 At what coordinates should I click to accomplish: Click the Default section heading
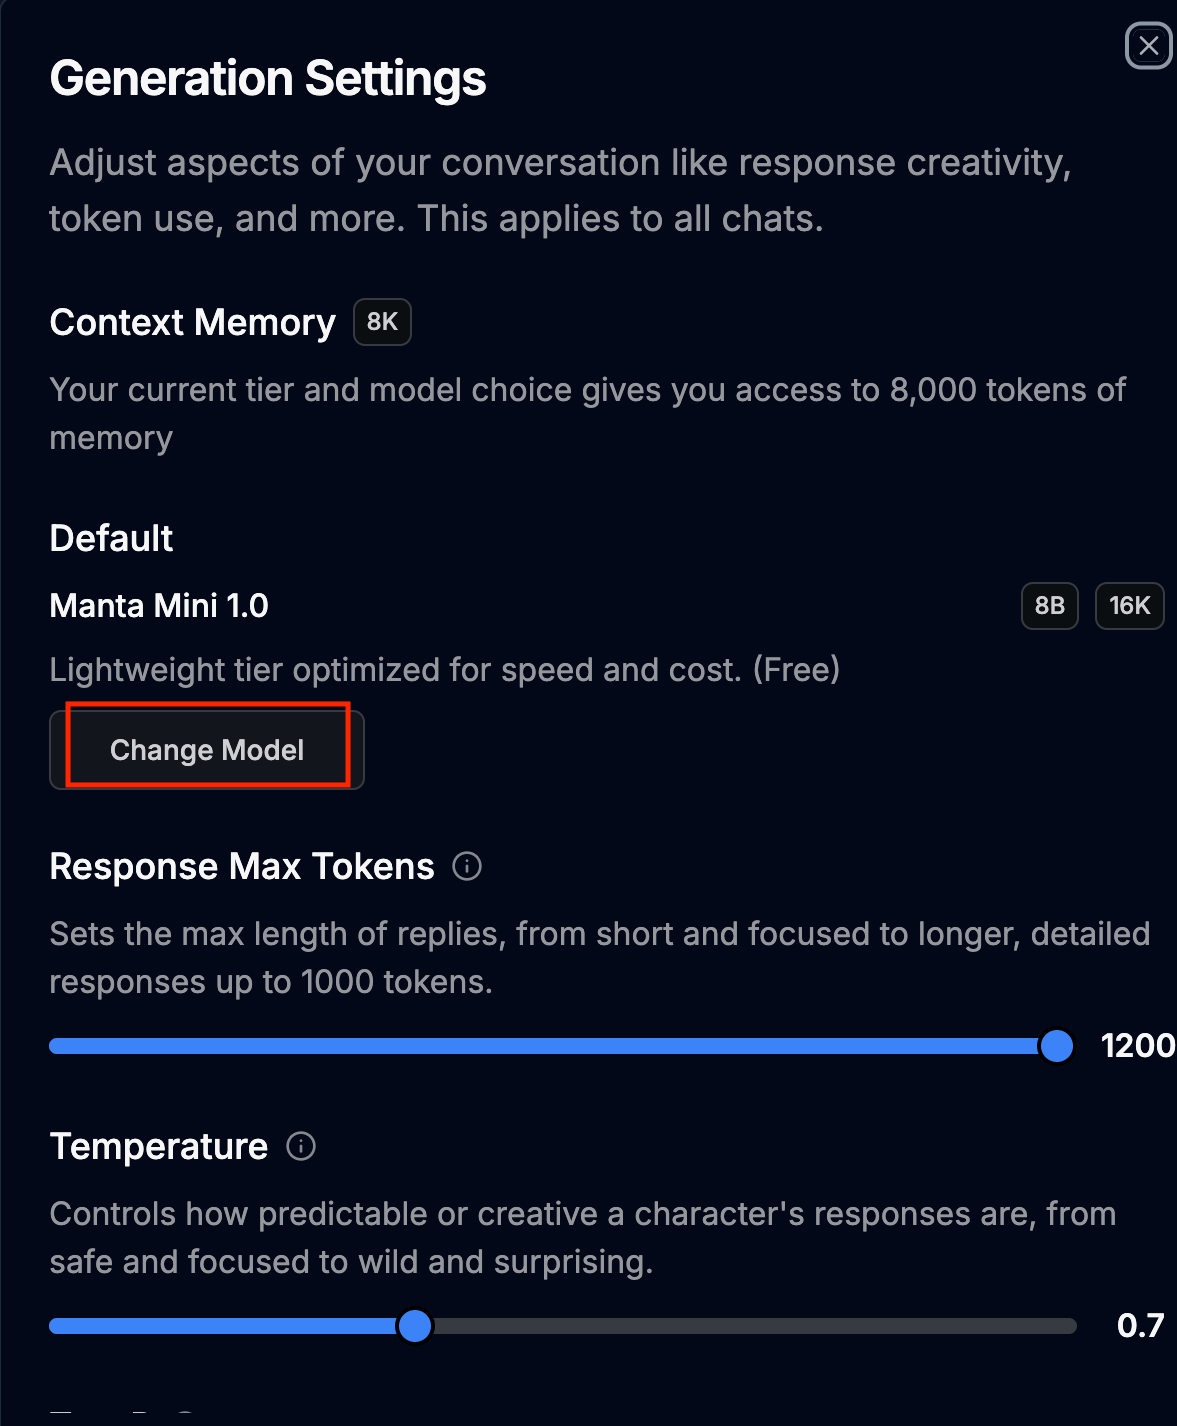pyautogui.click(x=111, y=539)
